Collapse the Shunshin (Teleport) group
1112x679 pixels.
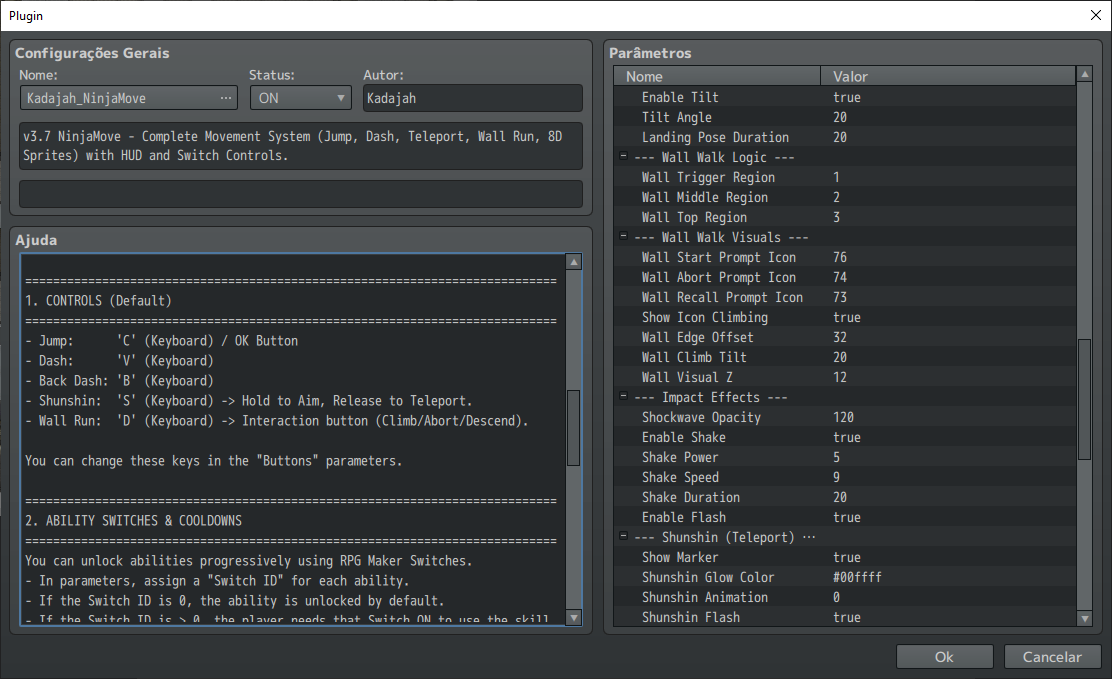pyautogui.click(x=623, y=536)
